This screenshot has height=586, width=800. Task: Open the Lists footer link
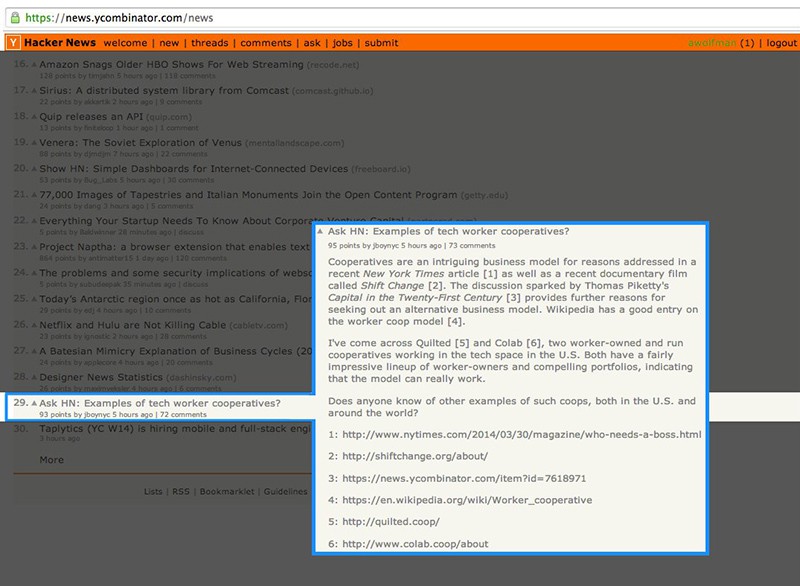tap(153, 492)
